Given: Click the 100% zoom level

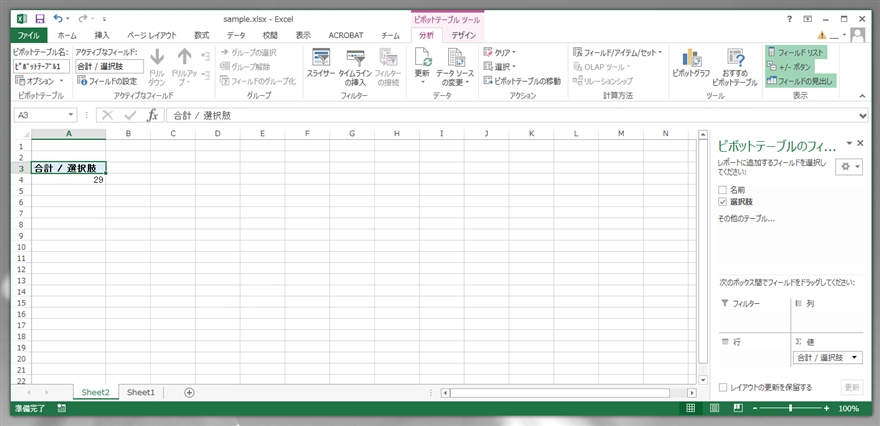Looking at the screenshot, I should tap(849, 409).
